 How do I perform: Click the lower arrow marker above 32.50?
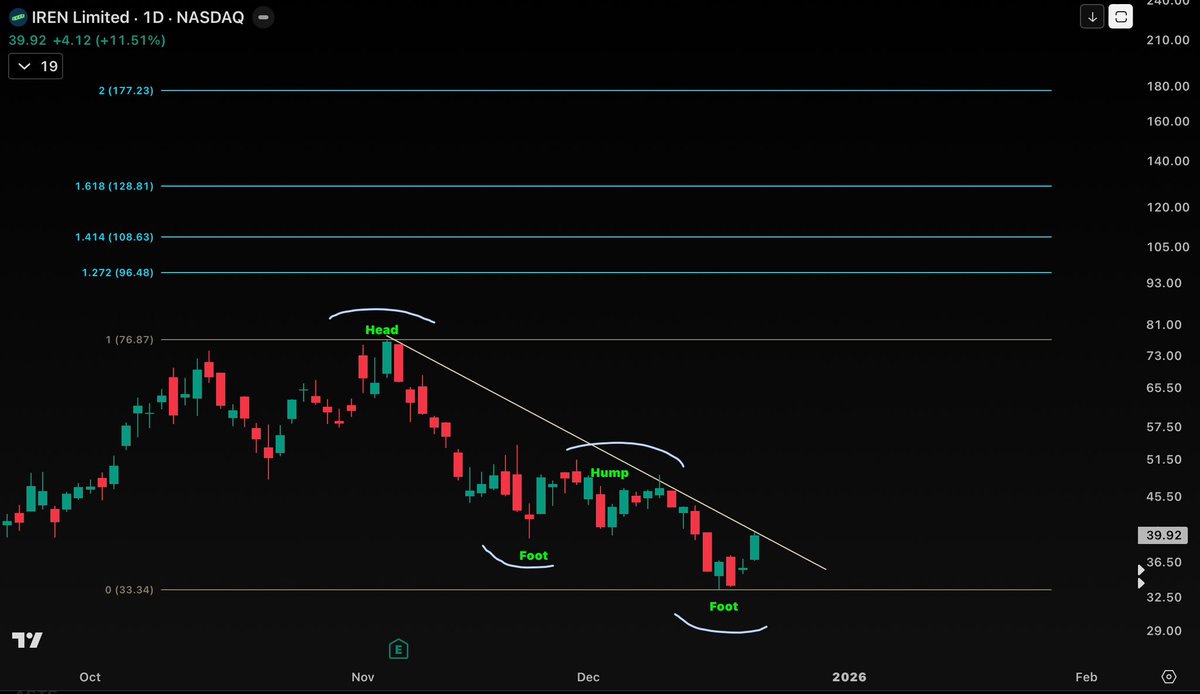(1141, 583)
